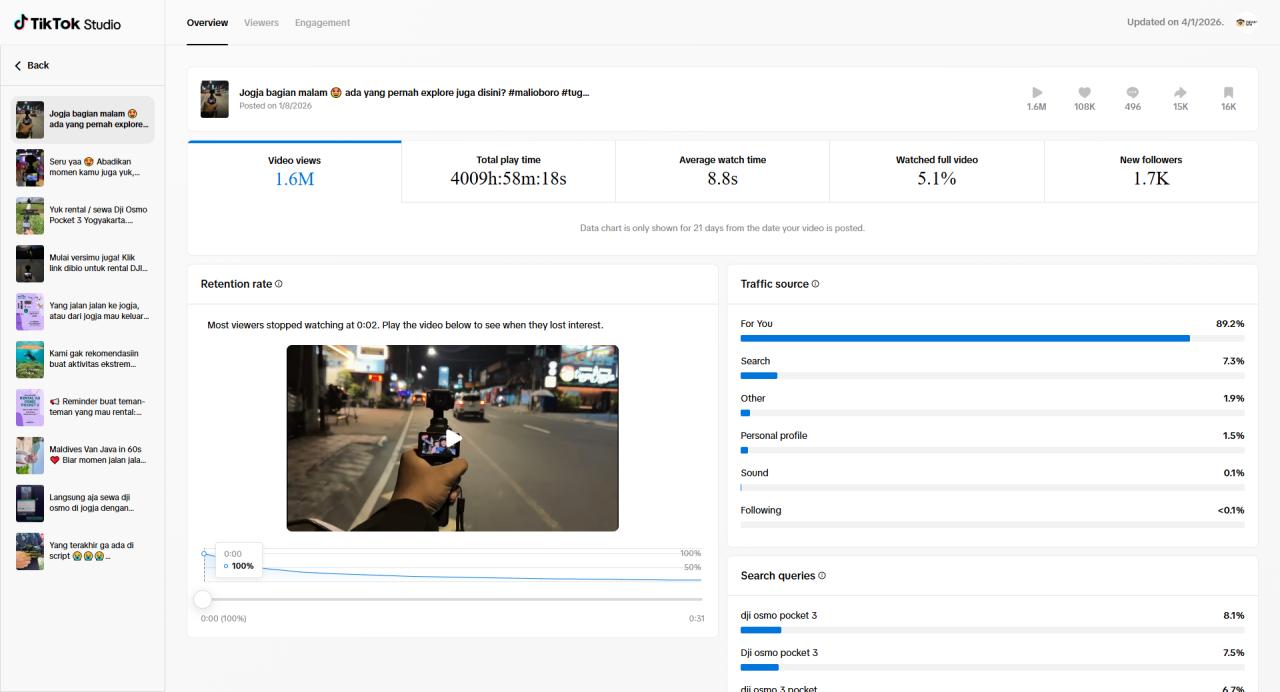Select the 'Seru yaa Abadikan momen' video
The image size is (1280, 692).
(83, 167)
